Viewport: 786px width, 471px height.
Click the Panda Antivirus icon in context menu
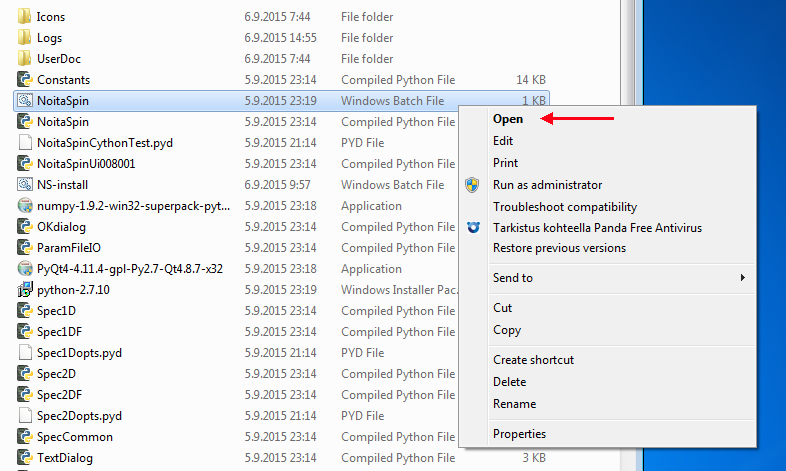(473, 227)
